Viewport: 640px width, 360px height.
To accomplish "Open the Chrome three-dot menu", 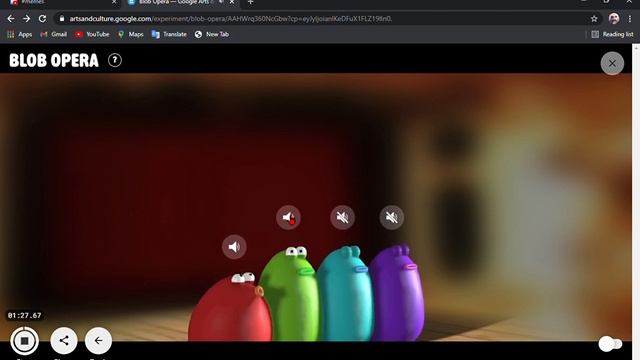I will 630,19.
